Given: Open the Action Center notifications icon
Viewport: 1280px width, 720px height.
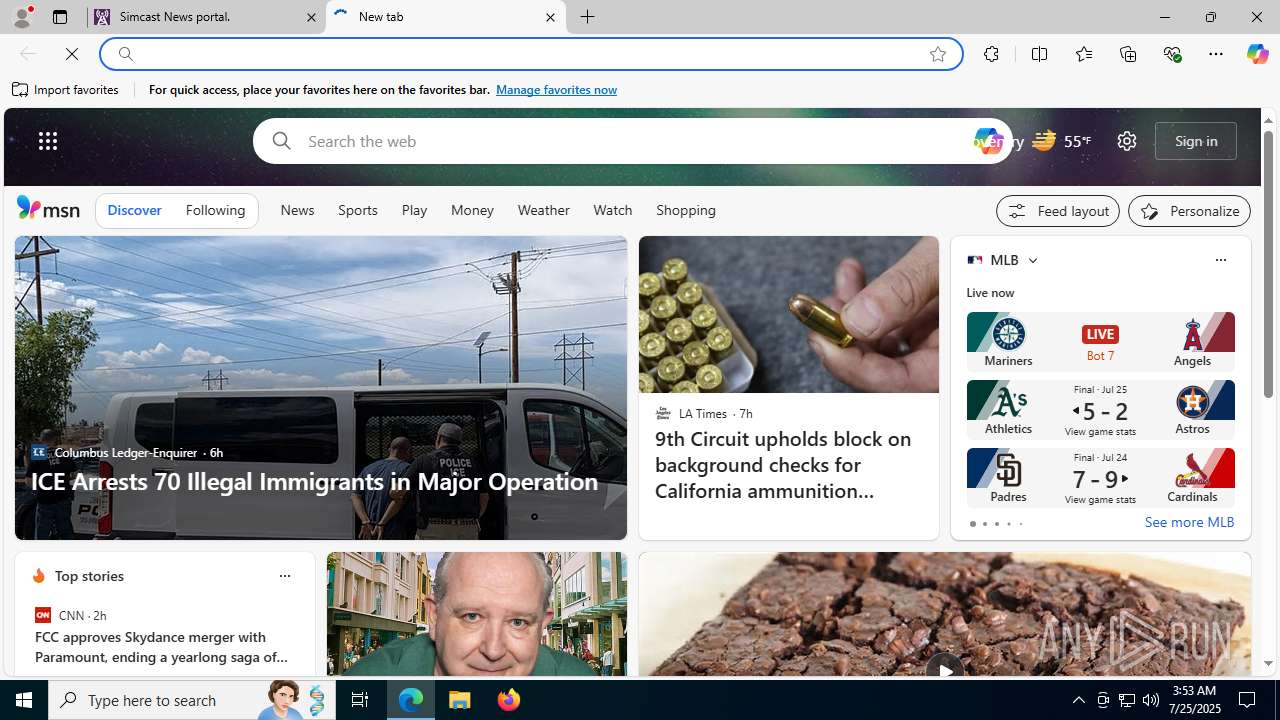Looking at the screenshot, I should coord(1248,700).
